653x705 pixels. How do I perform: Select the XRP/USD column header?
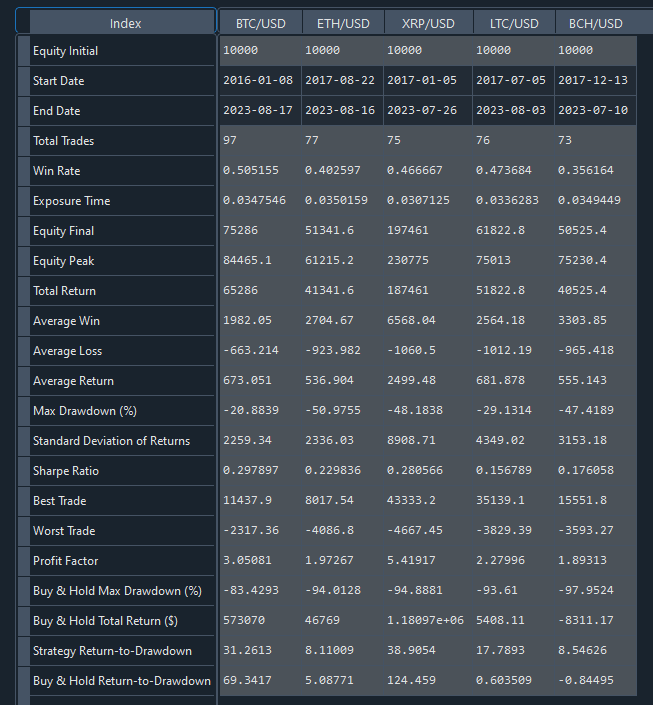(x=428, y=23)
